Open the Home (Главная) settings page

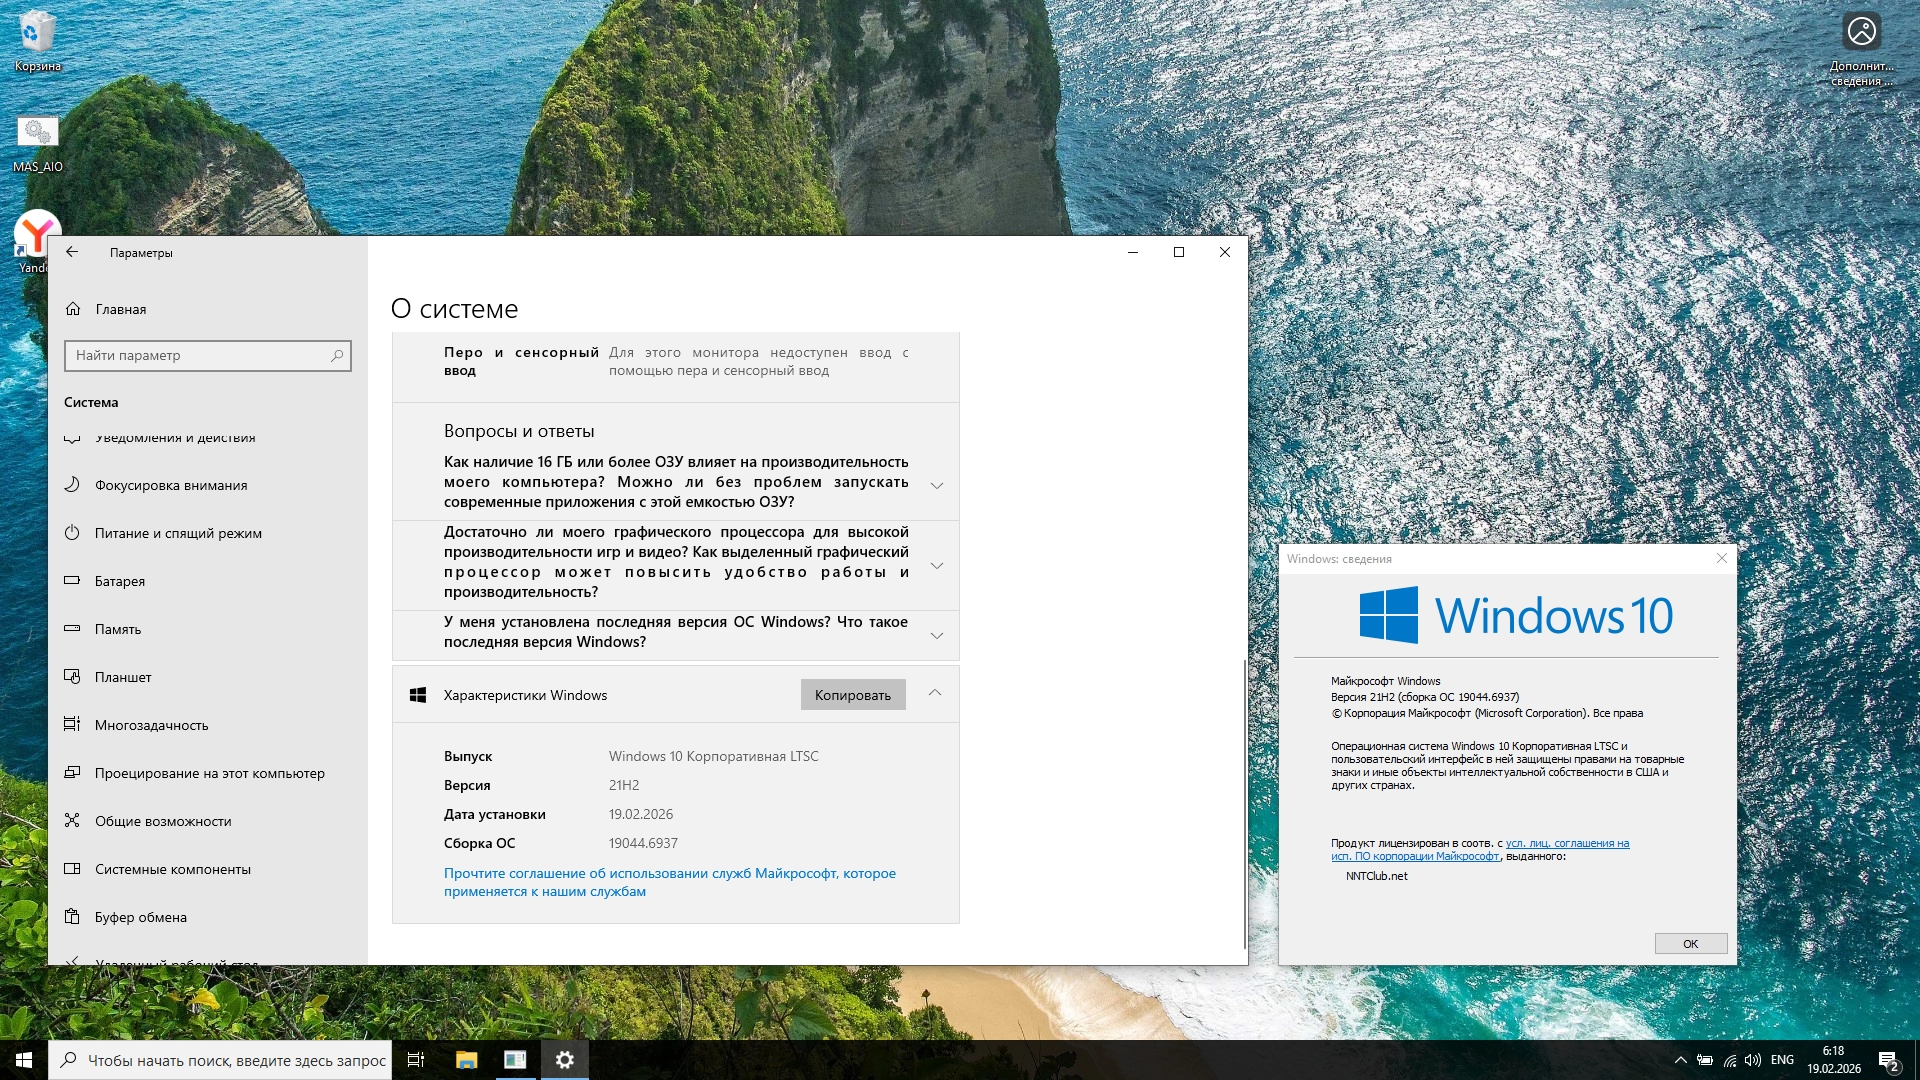(120, 309)
